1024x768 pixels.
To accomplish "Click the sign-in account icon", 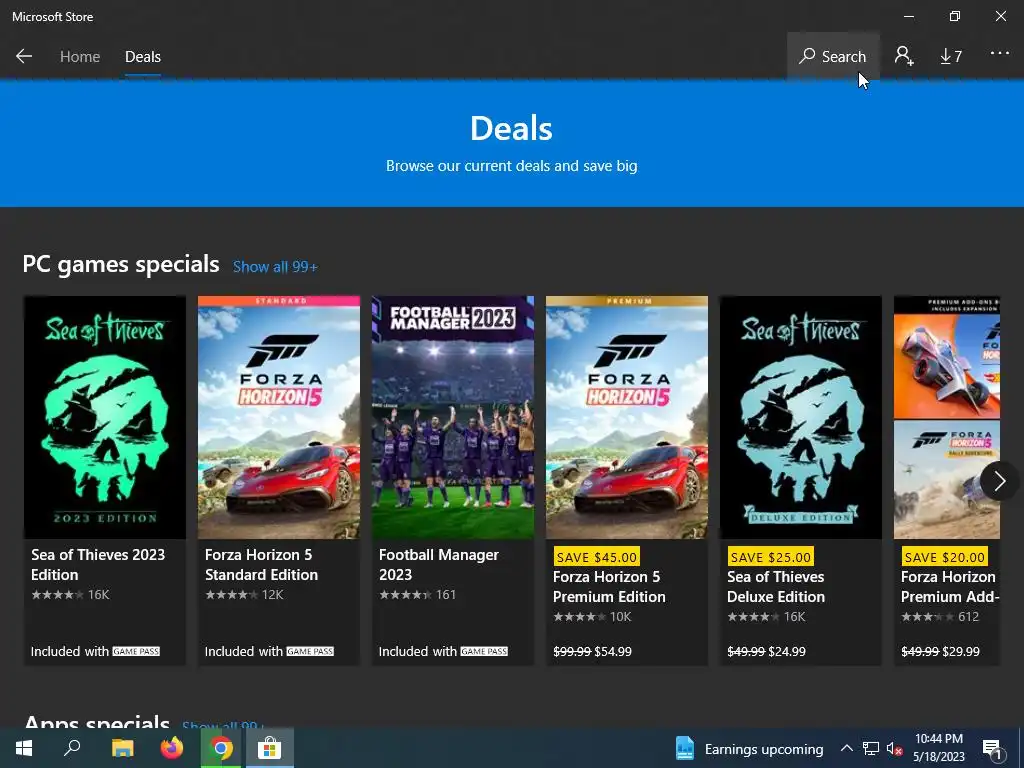I will click(904, 56).
